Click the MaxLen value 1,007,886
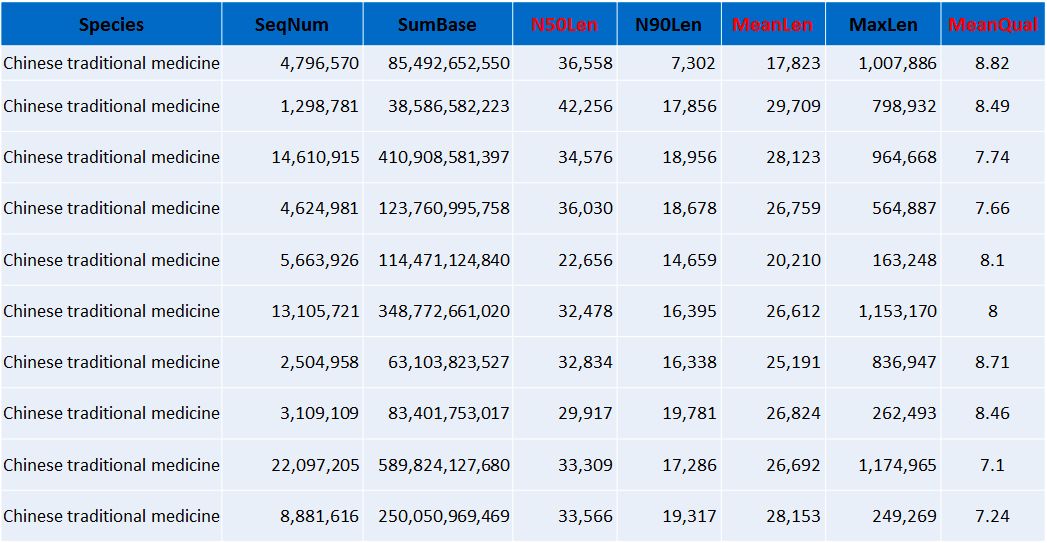This screenshot has height=543, width=1047. coord(897,63)
